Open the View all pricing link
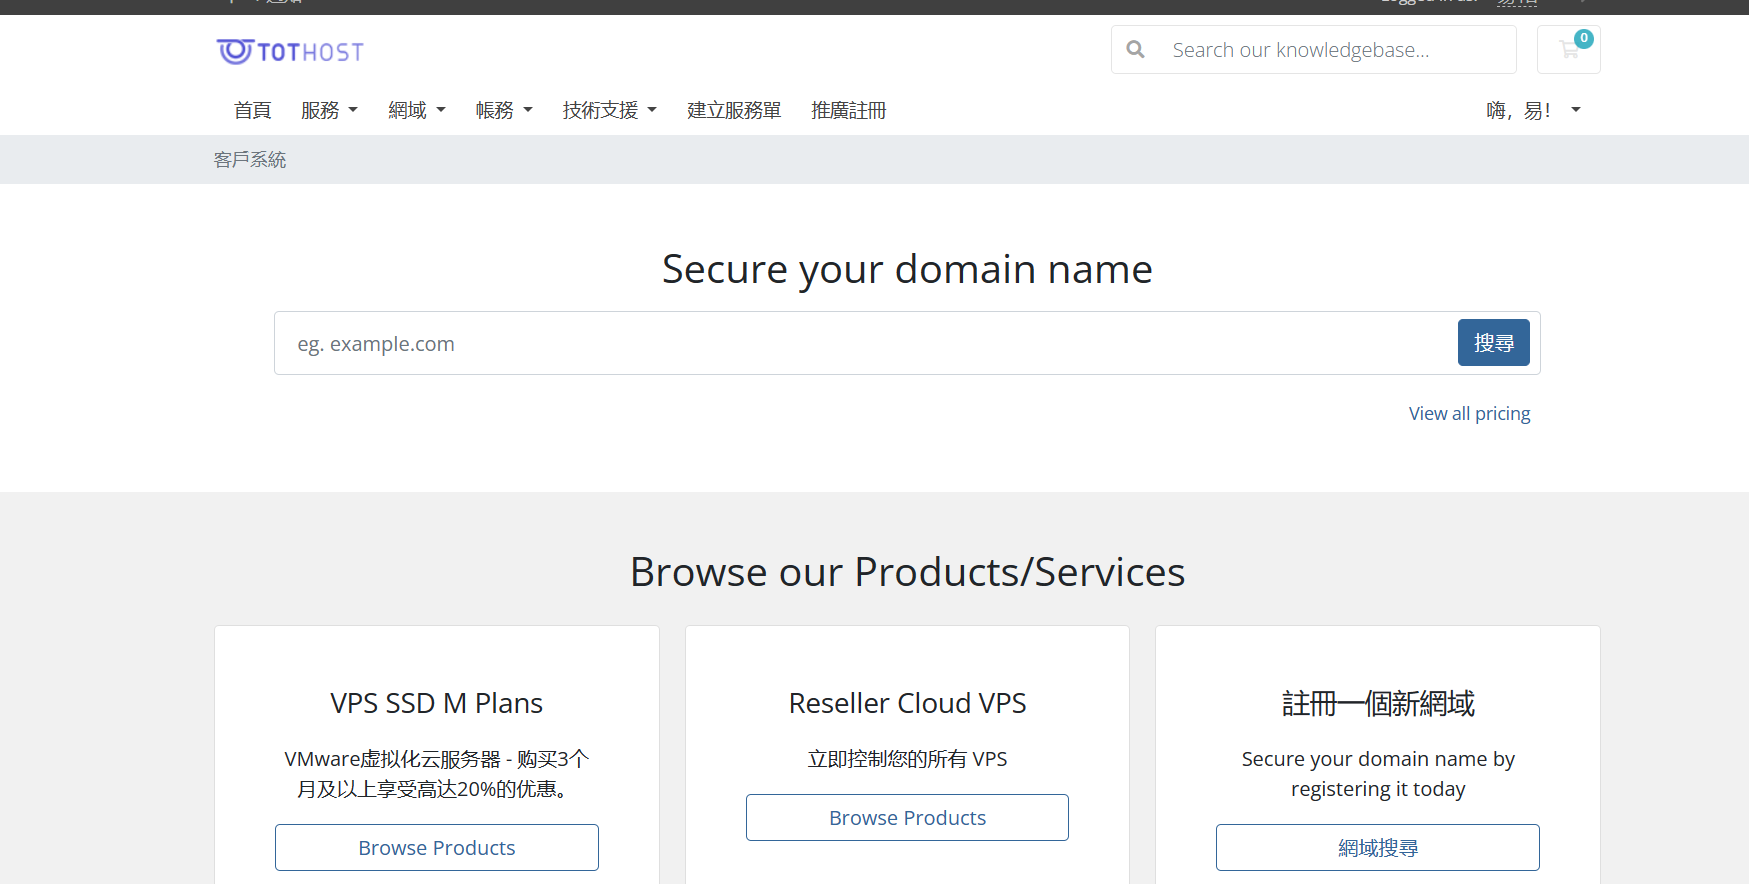The height and width of the screenshot is (884, 1749). click(x=1469, y=414)
